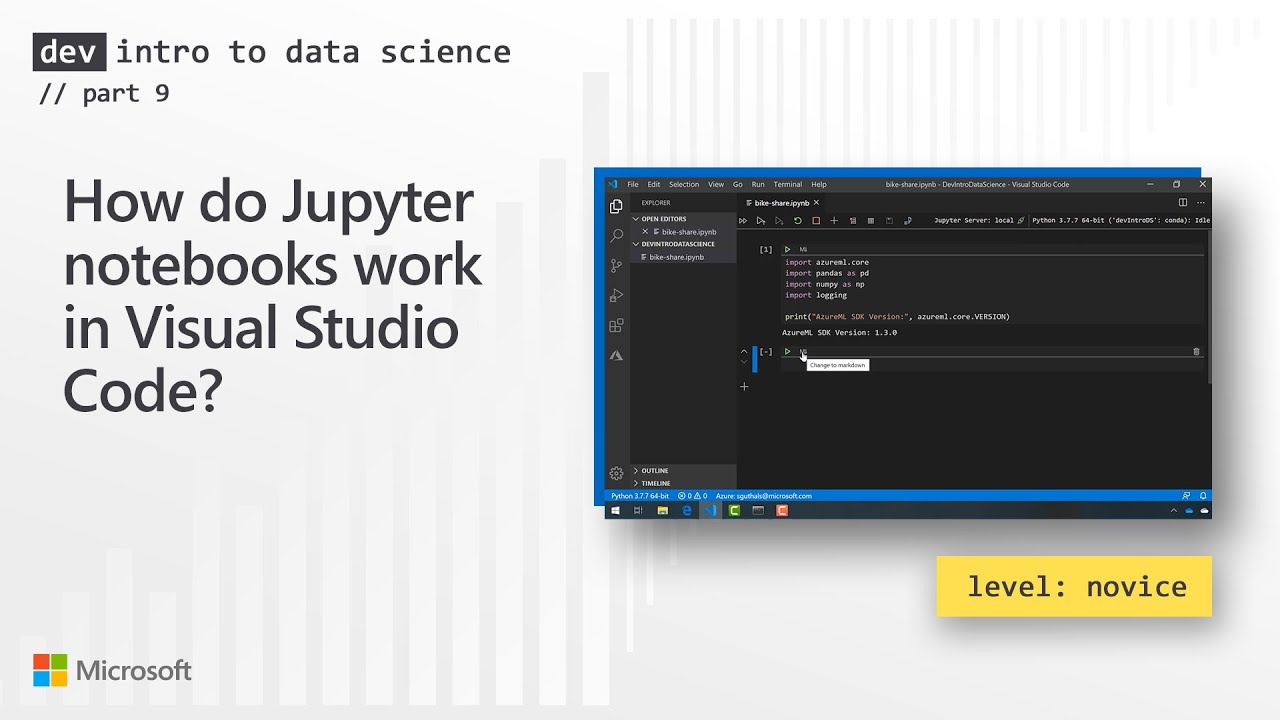
Task: Run cell [1] with its green play icon
Action: pos(787,249)
